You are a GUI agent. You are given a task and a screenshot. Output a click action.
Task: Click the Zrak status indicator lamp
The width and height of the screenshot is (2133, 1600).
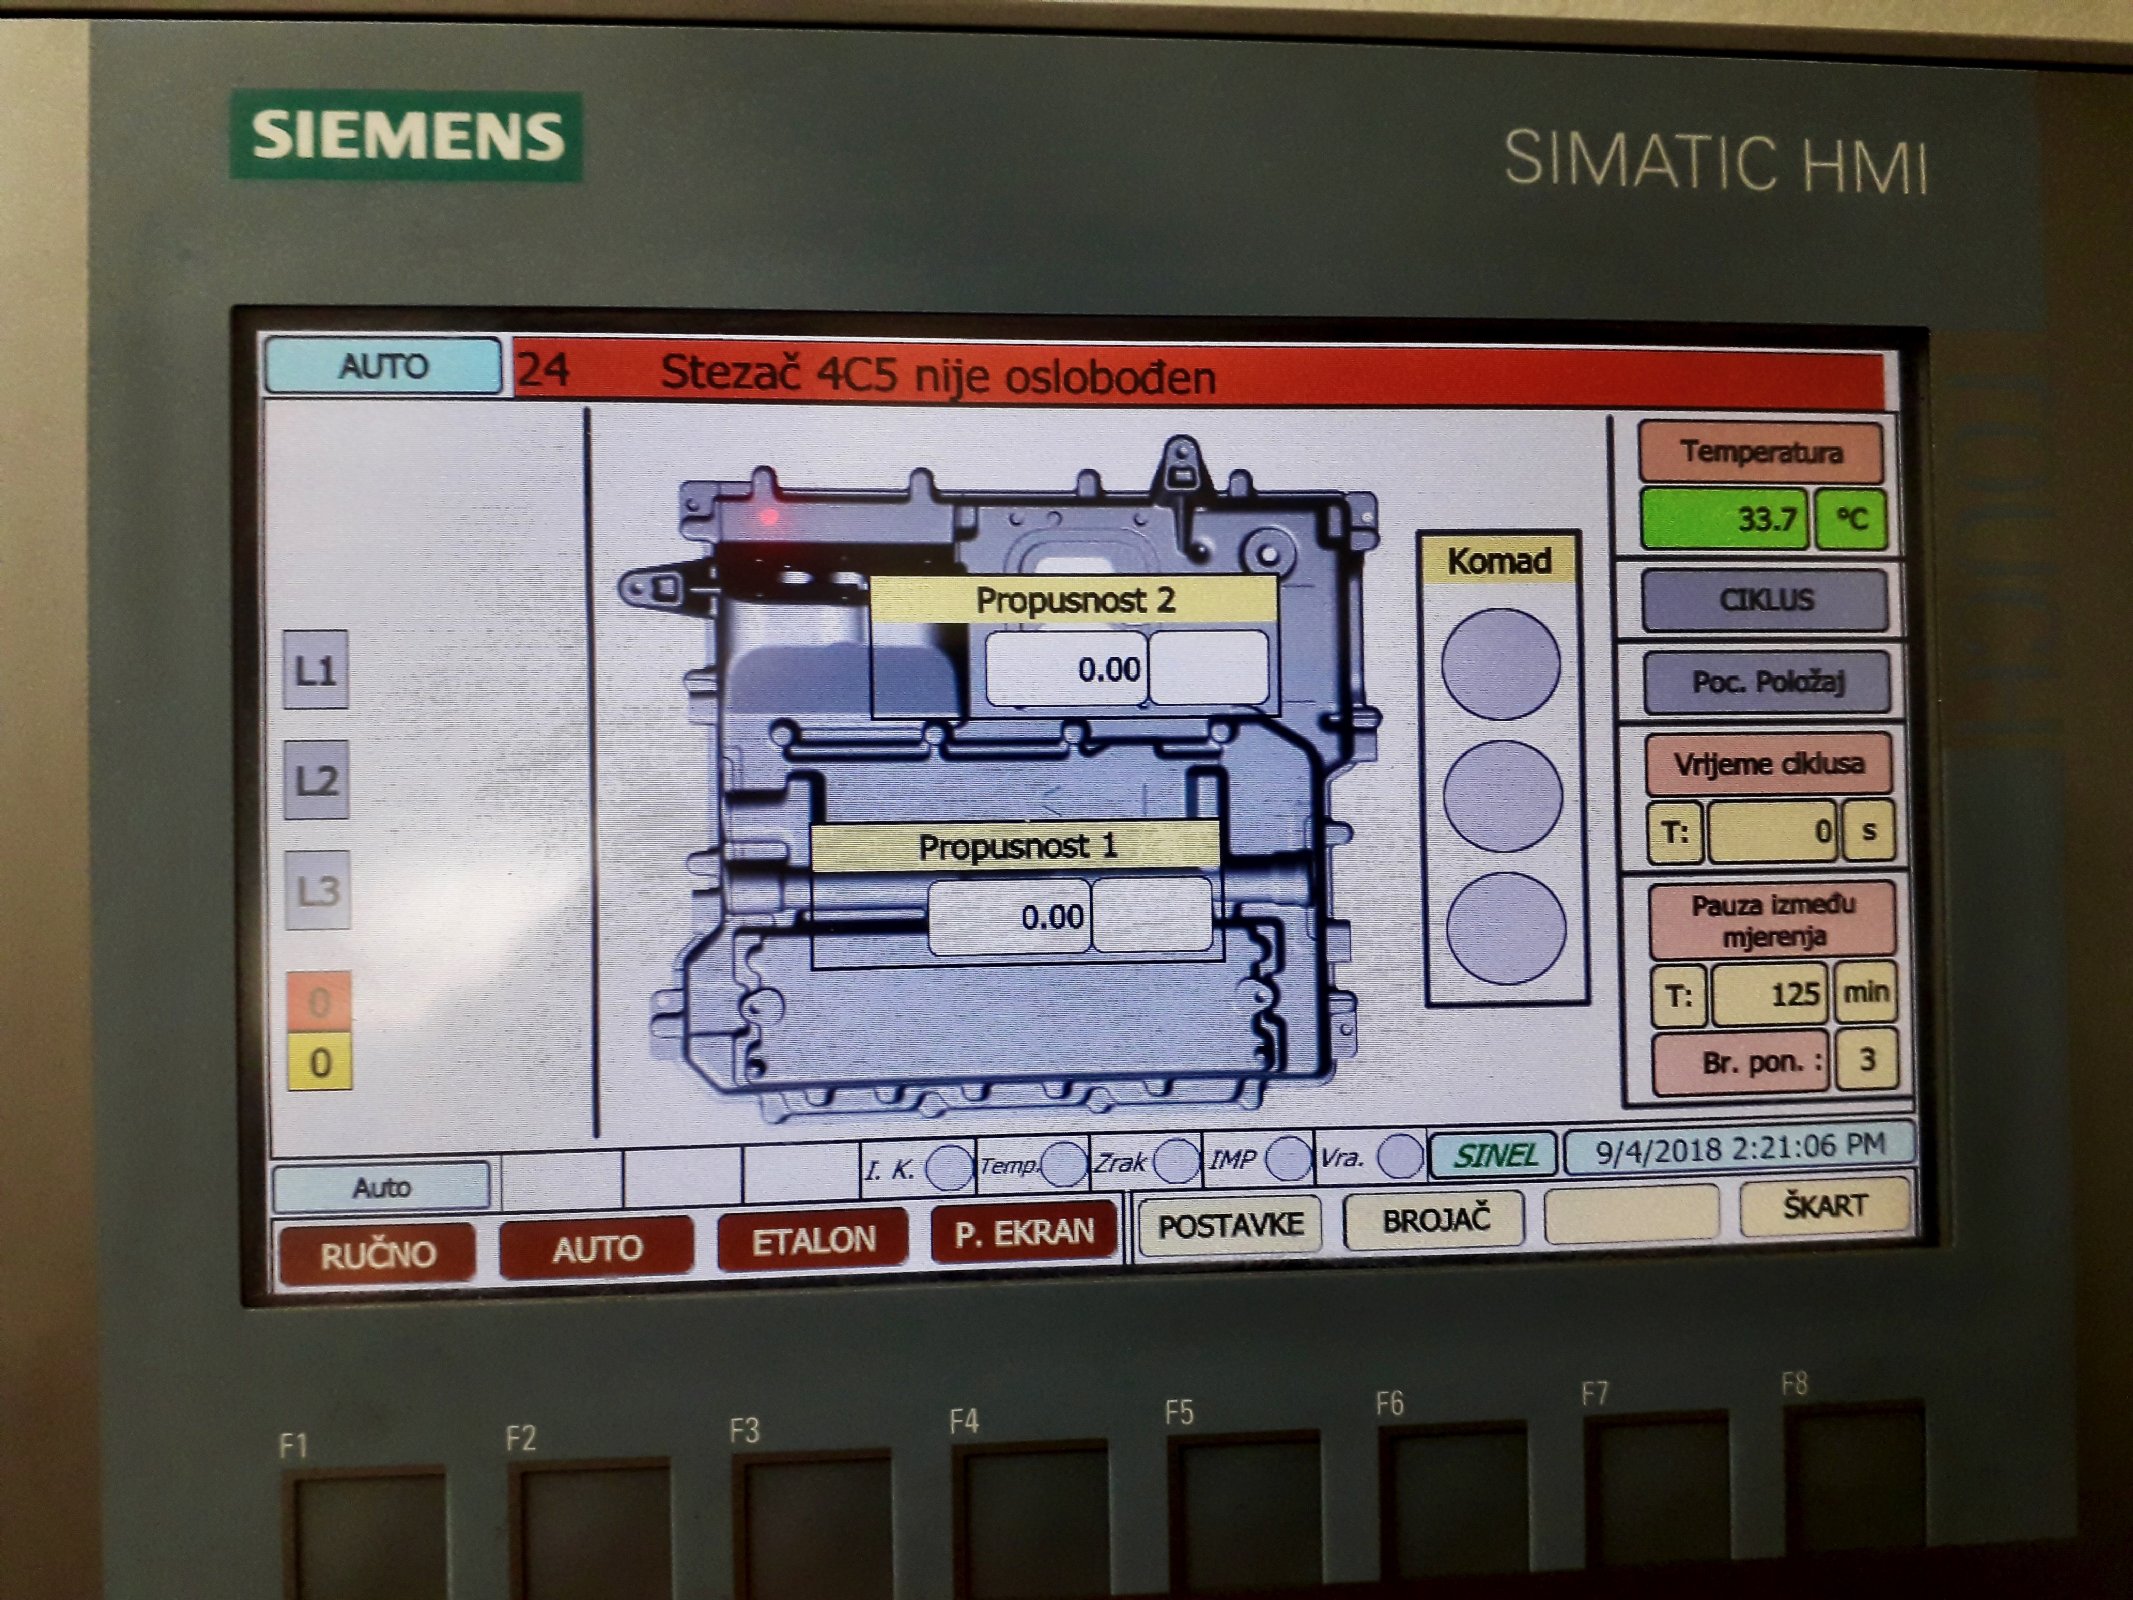click(1175, 1161)
